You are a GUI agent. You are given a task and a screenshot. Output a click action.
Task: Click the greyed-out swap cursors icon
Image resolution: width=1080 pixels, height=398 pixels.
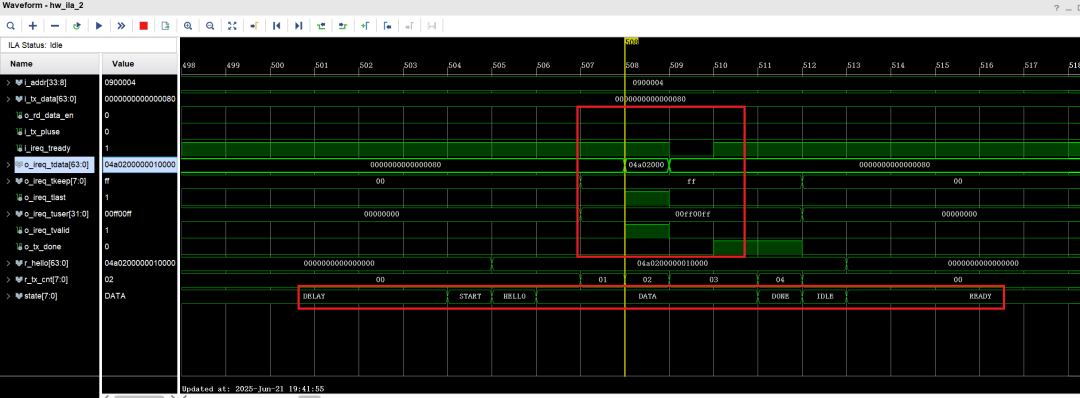[432, 25]
